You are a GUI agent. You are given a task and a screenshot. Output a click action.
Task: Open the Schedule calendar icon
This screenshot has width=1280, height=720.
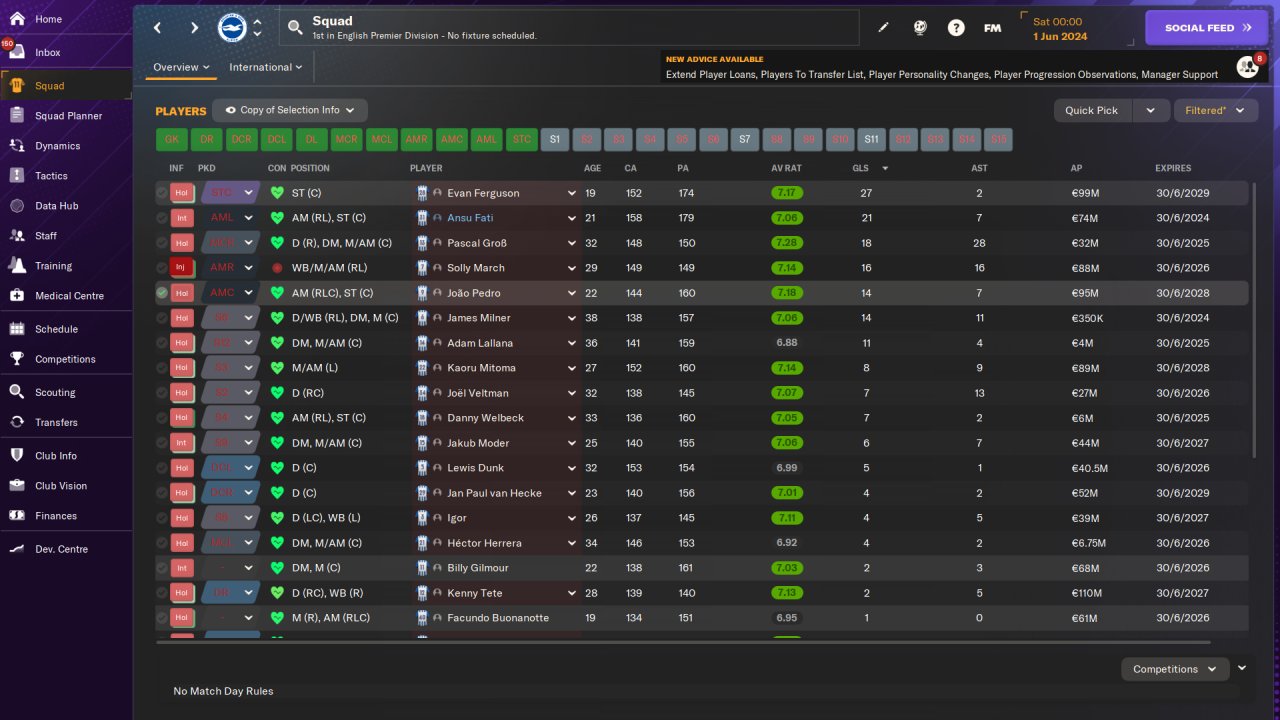[x=17, y=328]
